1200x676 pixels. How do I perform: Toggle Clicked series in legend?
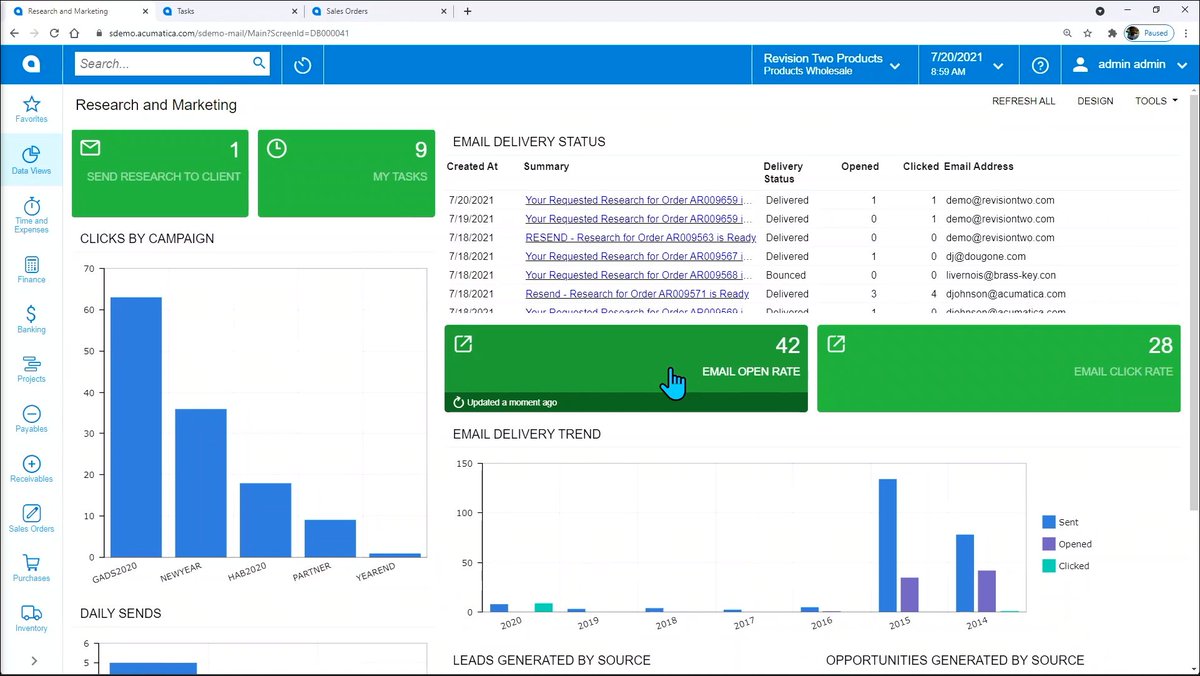[1066, 566]
